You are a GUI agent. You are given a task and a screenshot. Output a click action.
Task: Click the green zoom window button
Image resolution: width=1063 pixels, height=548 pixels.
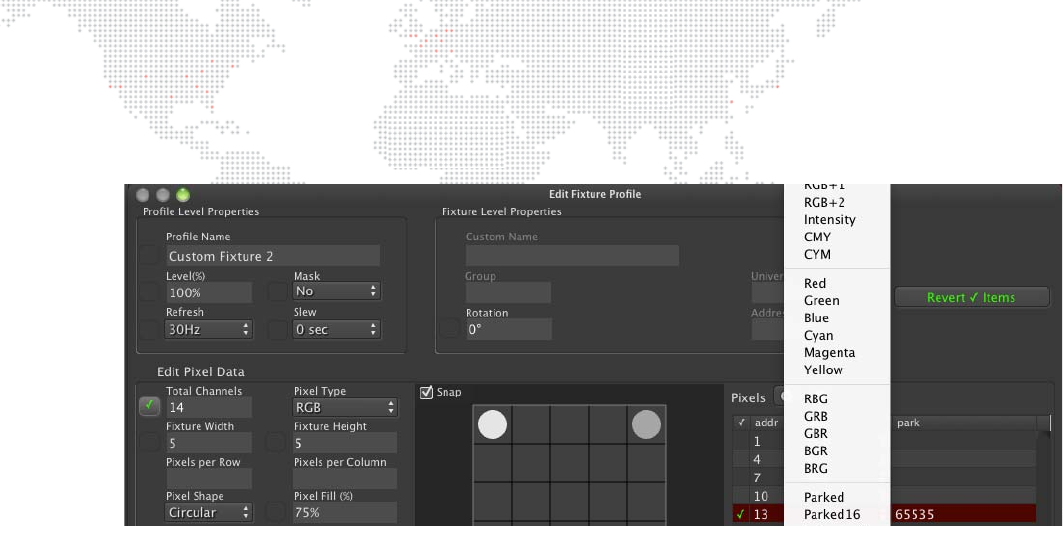tap(183, 195)
